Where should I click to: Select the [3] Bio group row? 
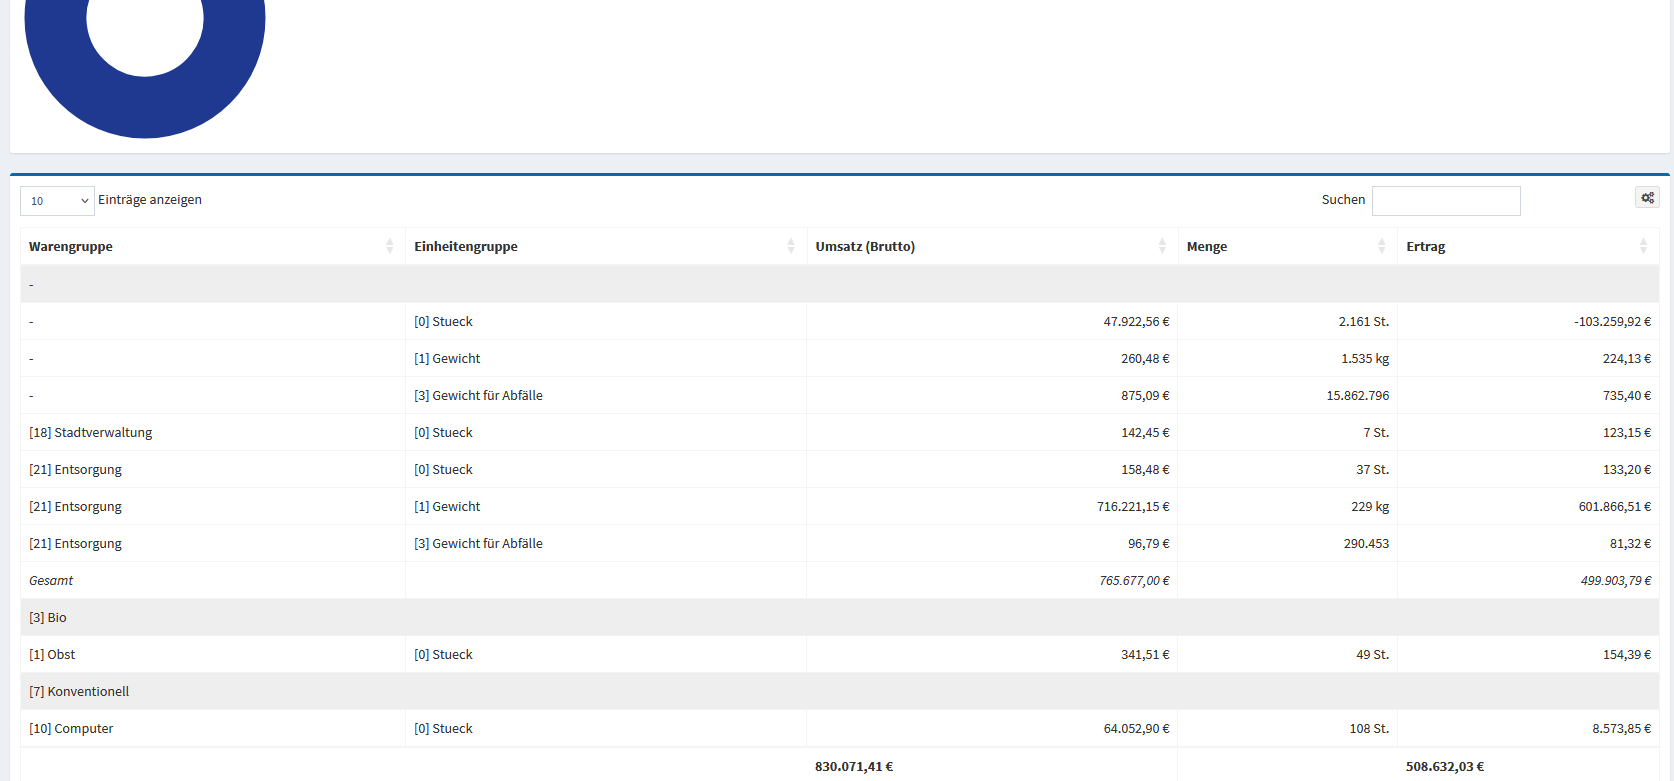click(x=48, y=618)
